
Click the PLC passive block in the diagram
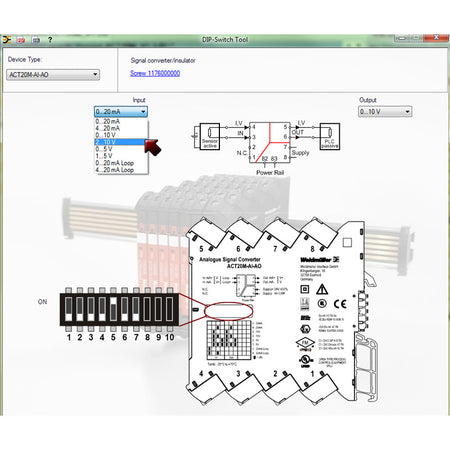pyautogui.click(x=330, y=136)
